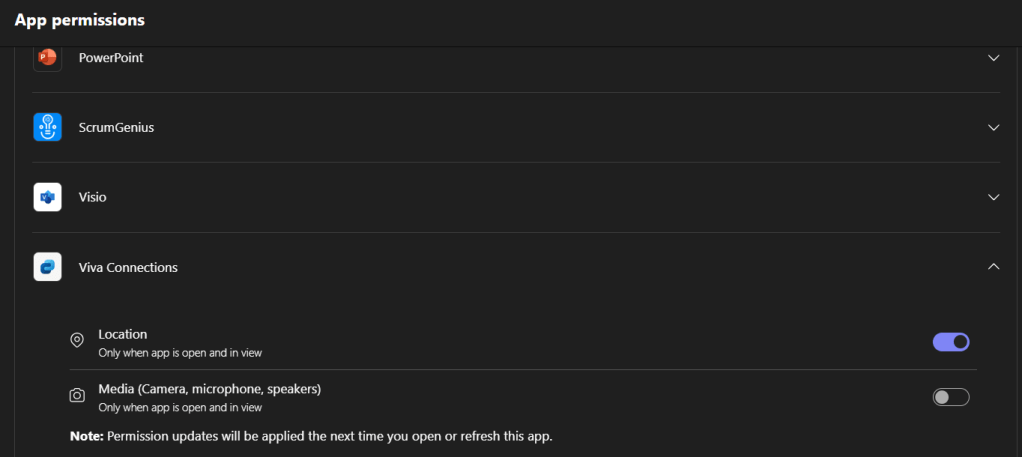Viewport: 1022px width, 457px height.
Task: Enable the Media permission toggle
Action: point(951,397)
